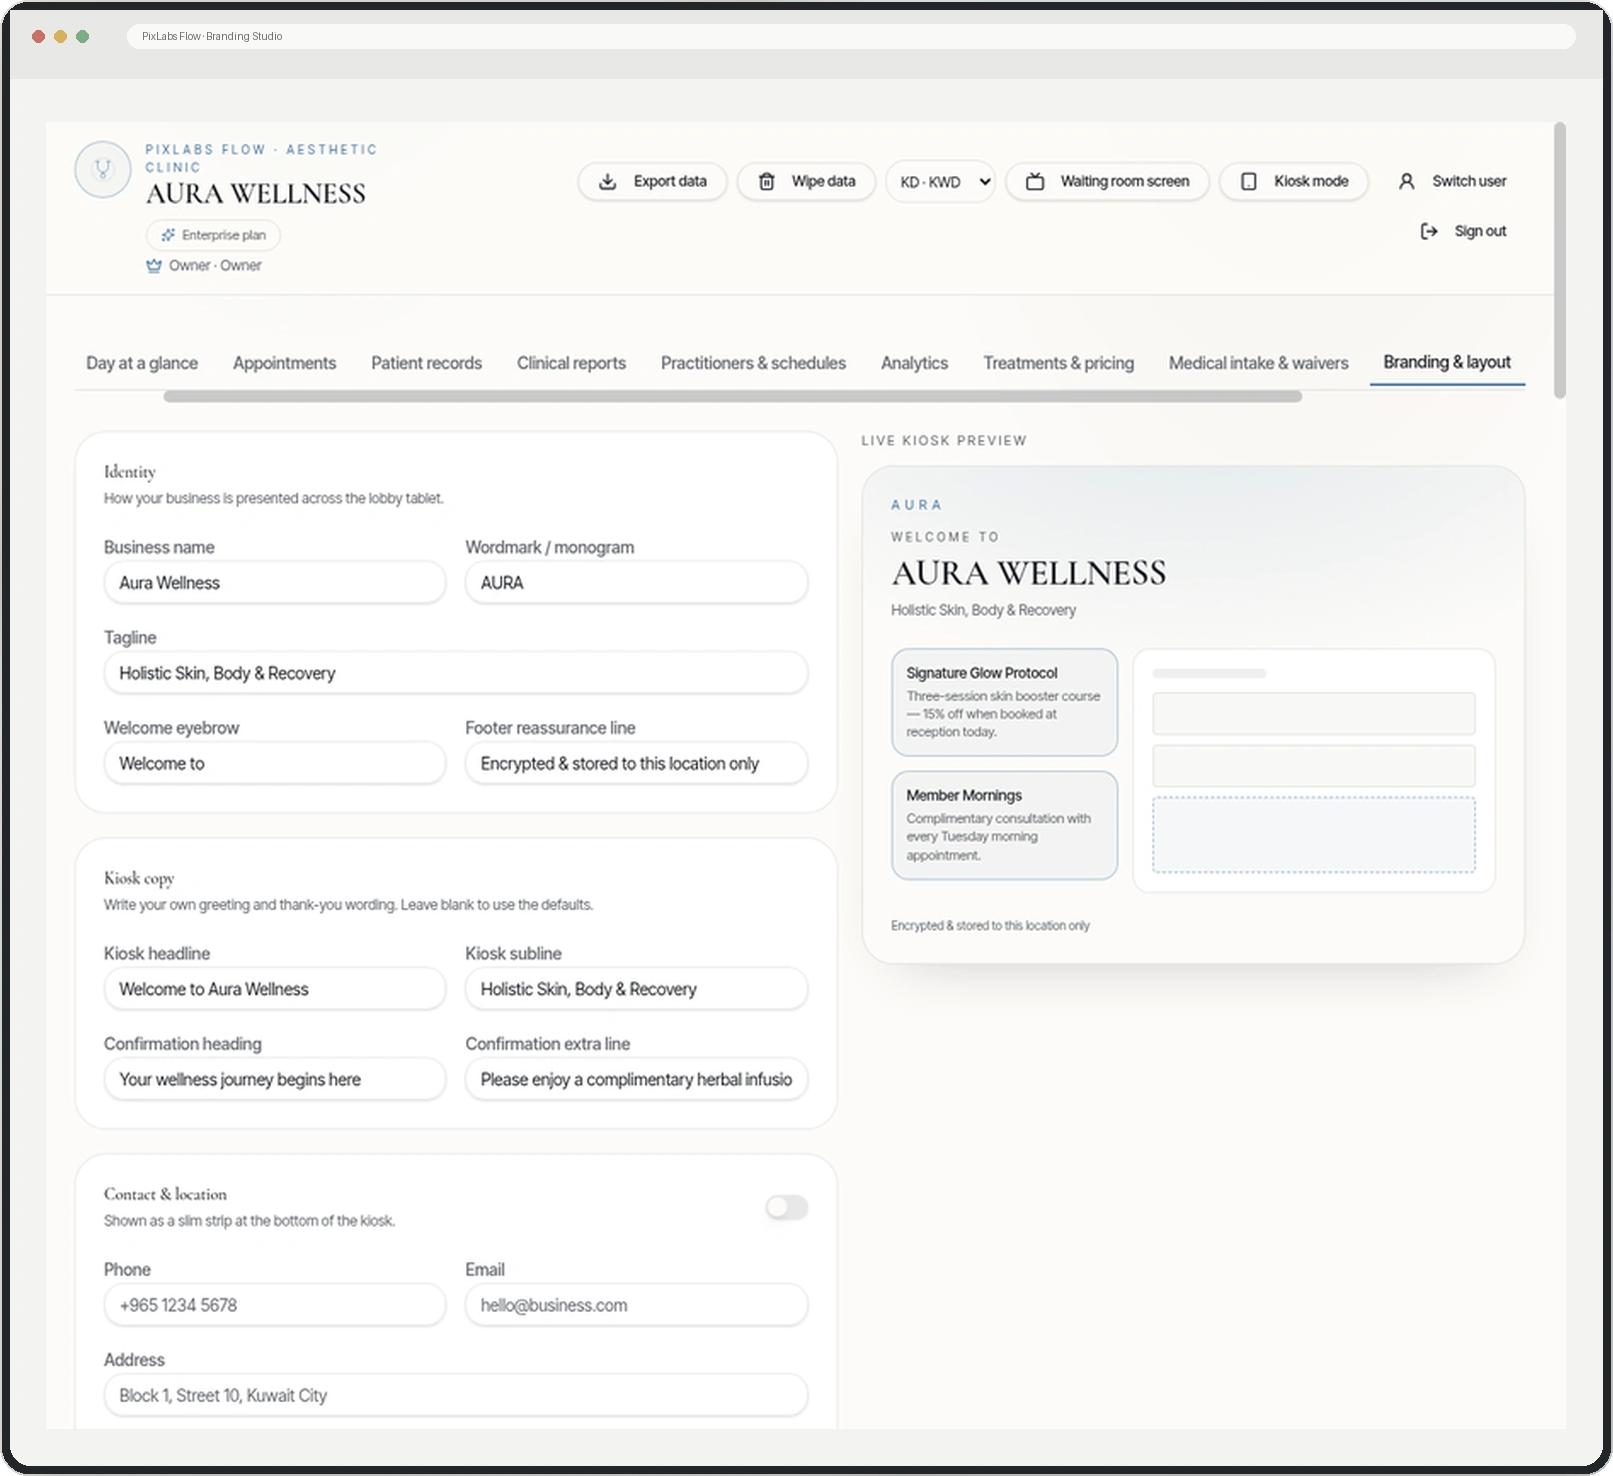Click the Kiosk mode tablet icon
Image resolution: width=1613 pixels, height=1476 pixels.
[1248, 181]
